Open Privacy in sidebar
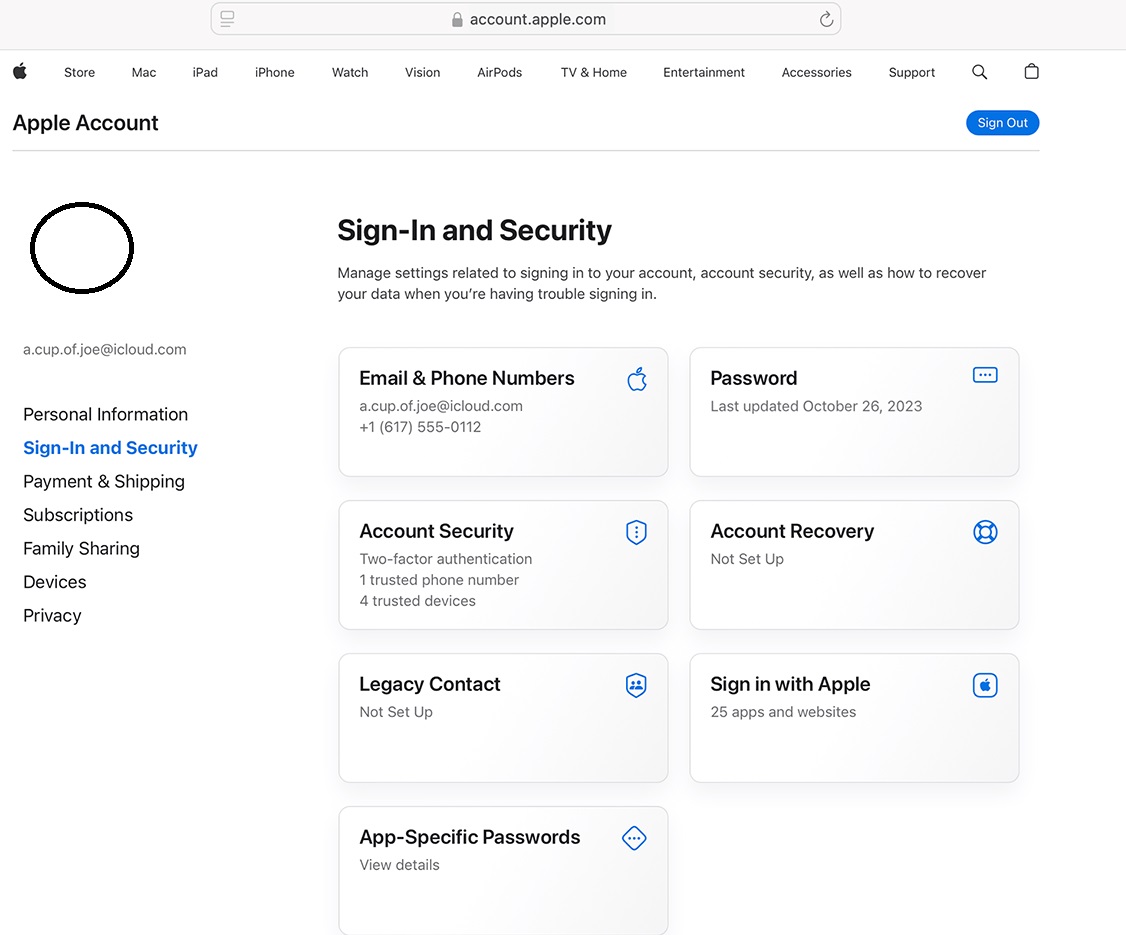The height and width of the screenshot is (935, 1126). tap(52, 615)
